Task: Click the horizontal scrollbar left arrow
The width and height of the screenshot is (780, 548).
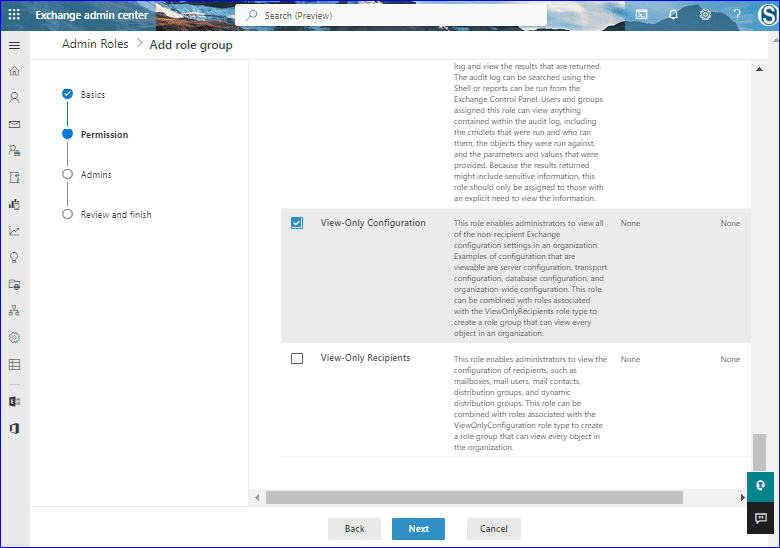Action: (257, 497)
